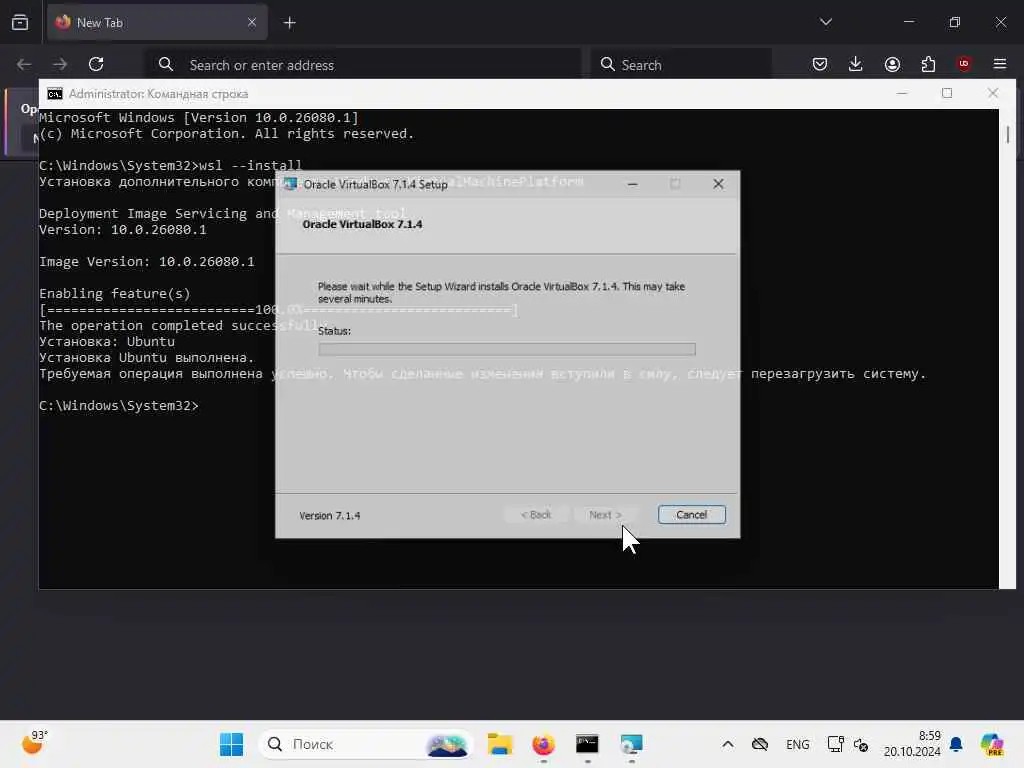The height and width of the screenshot is (768, 1024).
Task: Open a new browser tab with plus
Action: 289,23
